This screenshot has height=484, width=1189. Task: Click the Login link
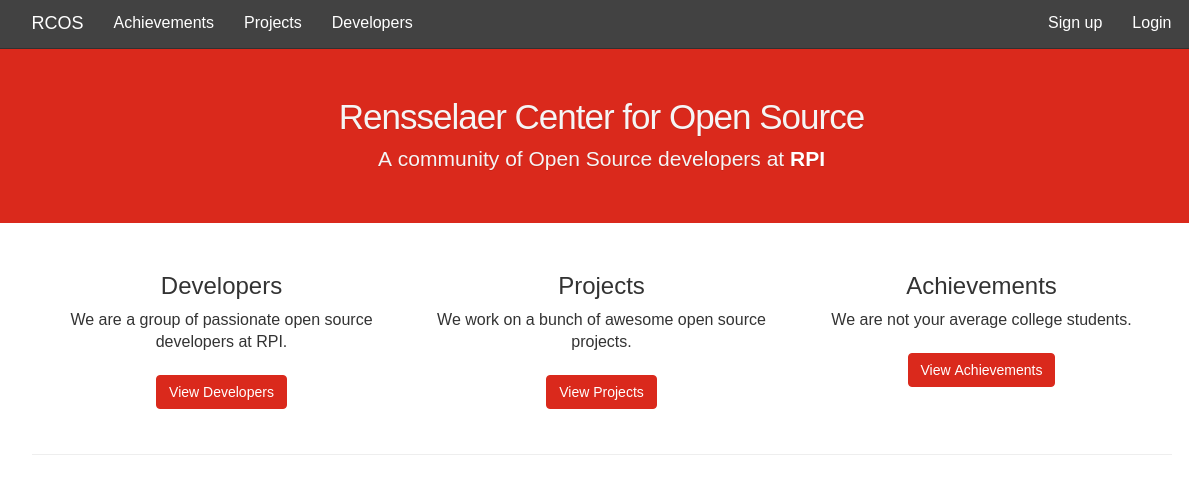1152,23
